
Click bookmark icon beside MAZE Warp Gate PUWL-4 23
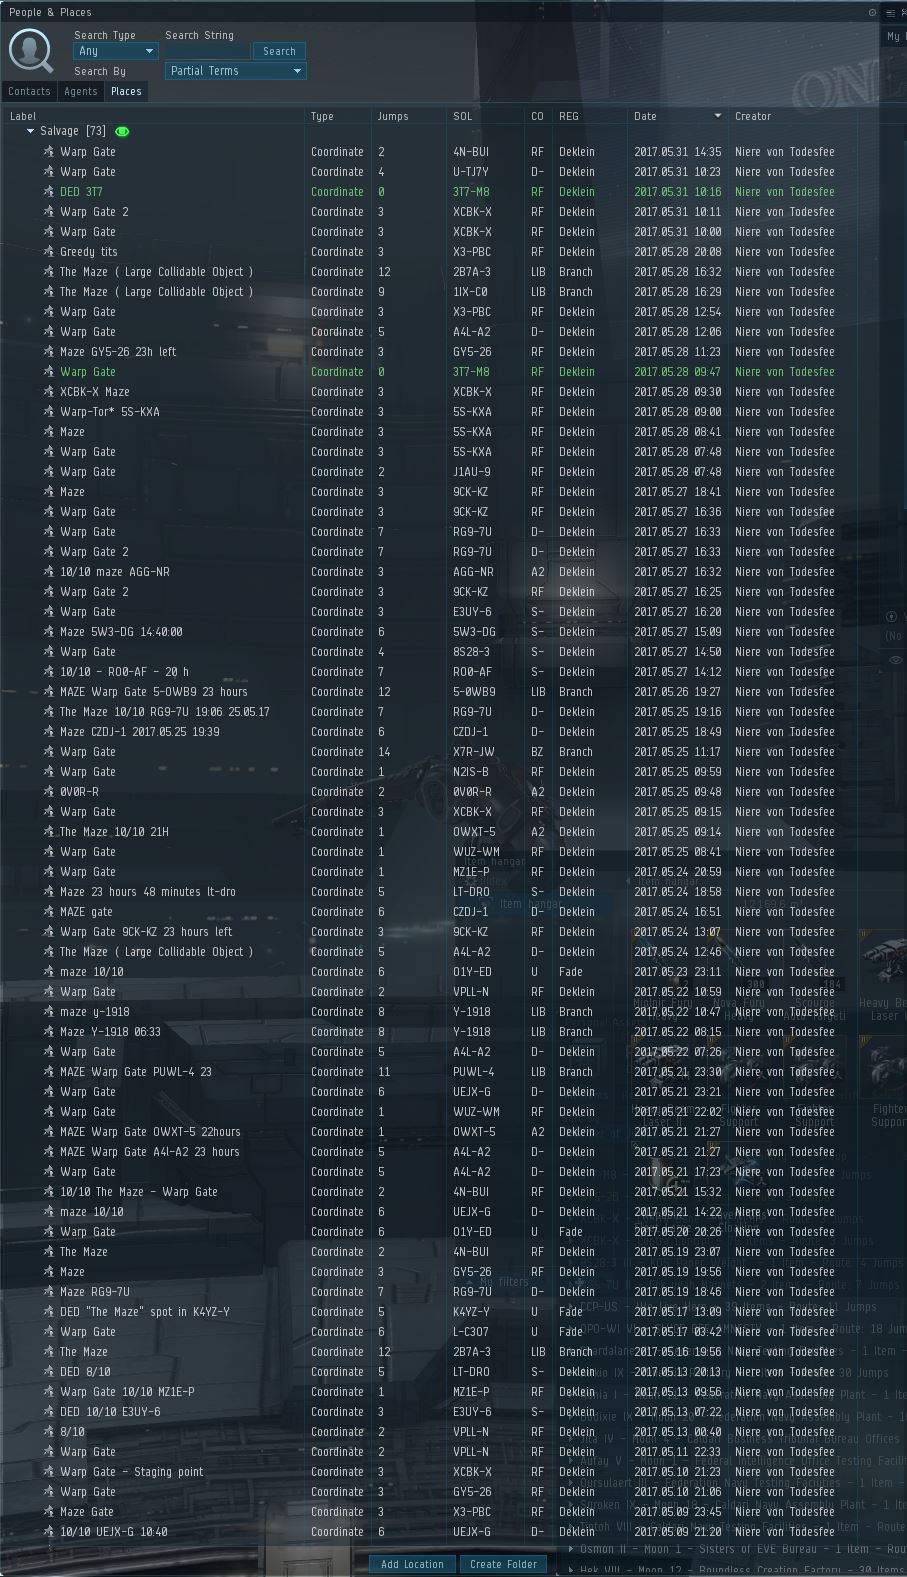pyautogui.click(x=48, y=1072)
